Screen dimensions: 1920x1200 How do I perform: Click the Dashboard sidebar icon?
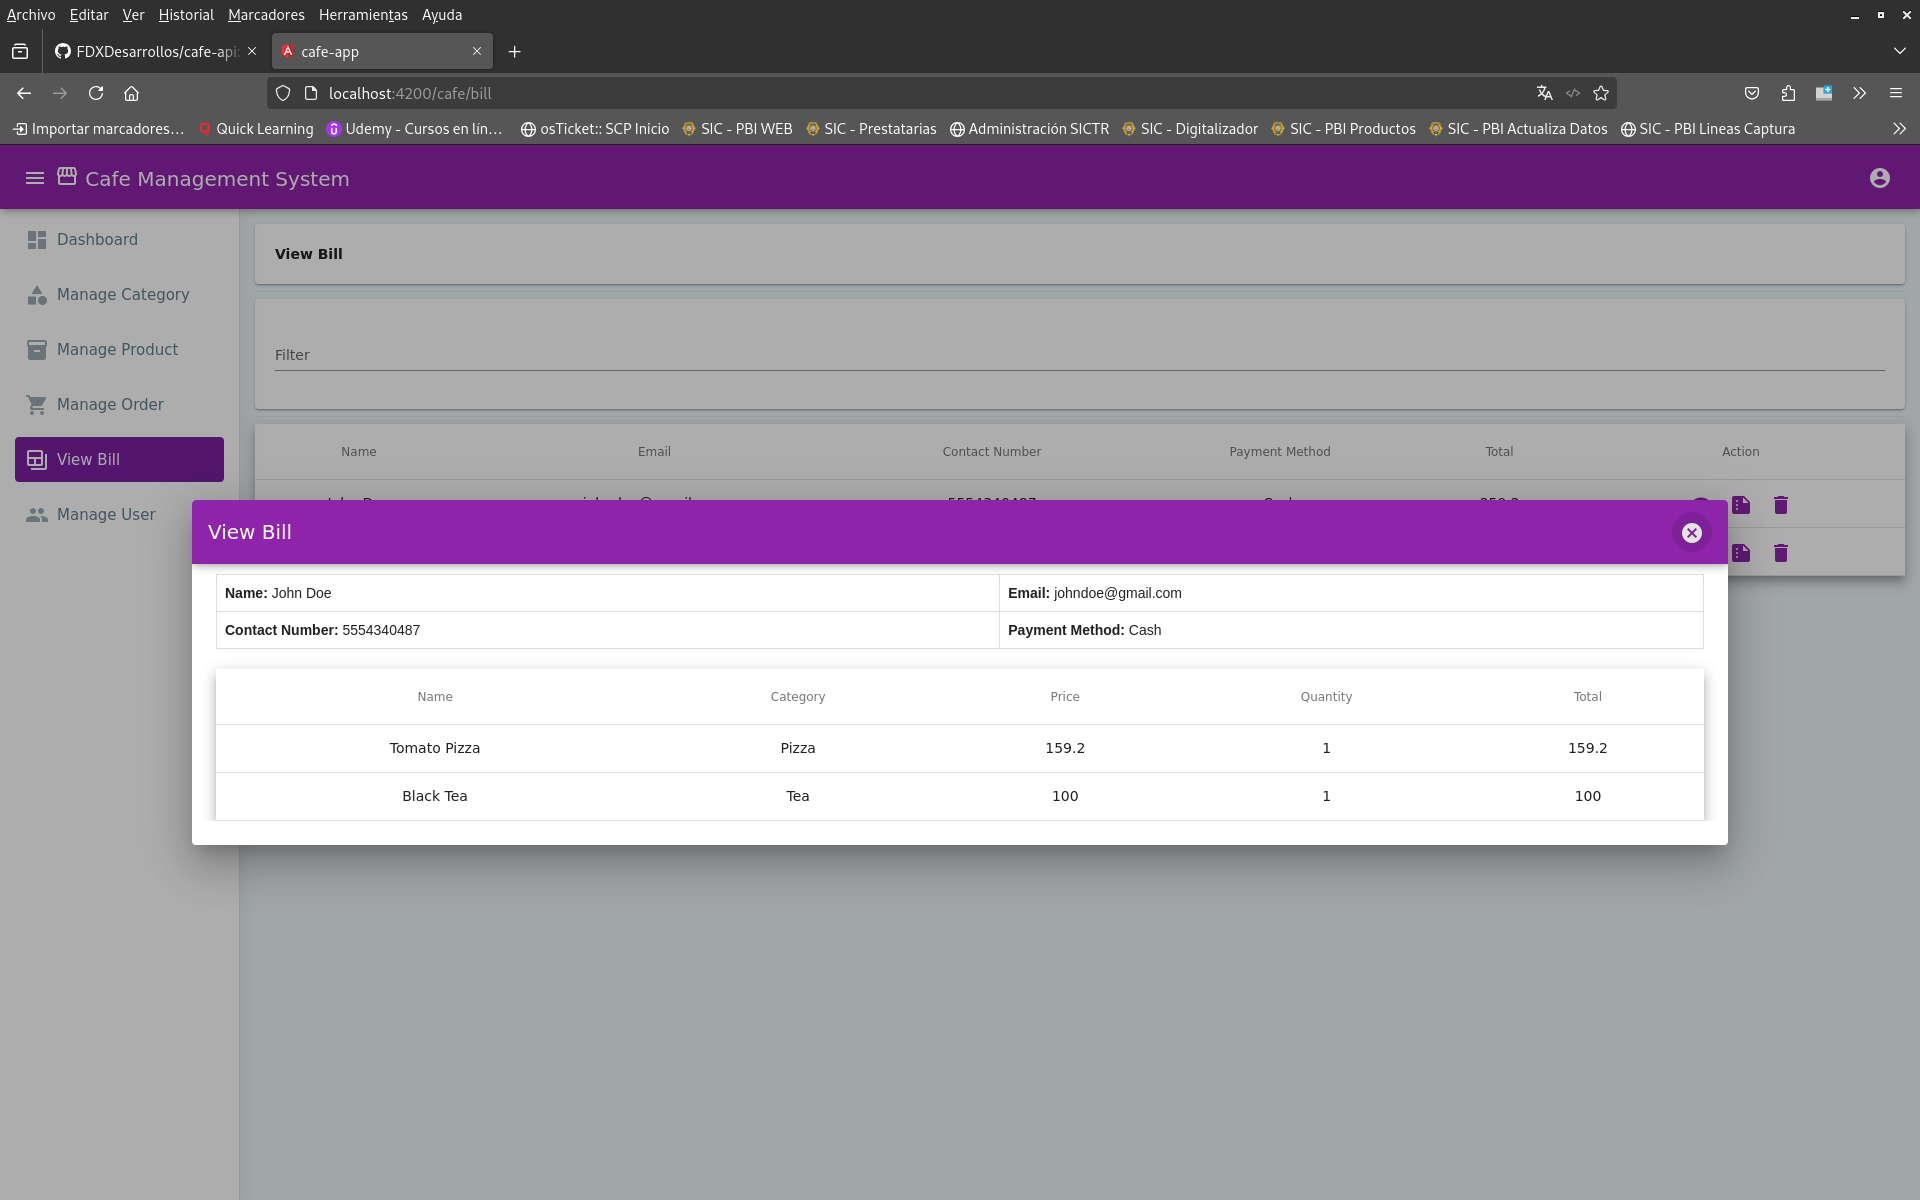[37, 240]
